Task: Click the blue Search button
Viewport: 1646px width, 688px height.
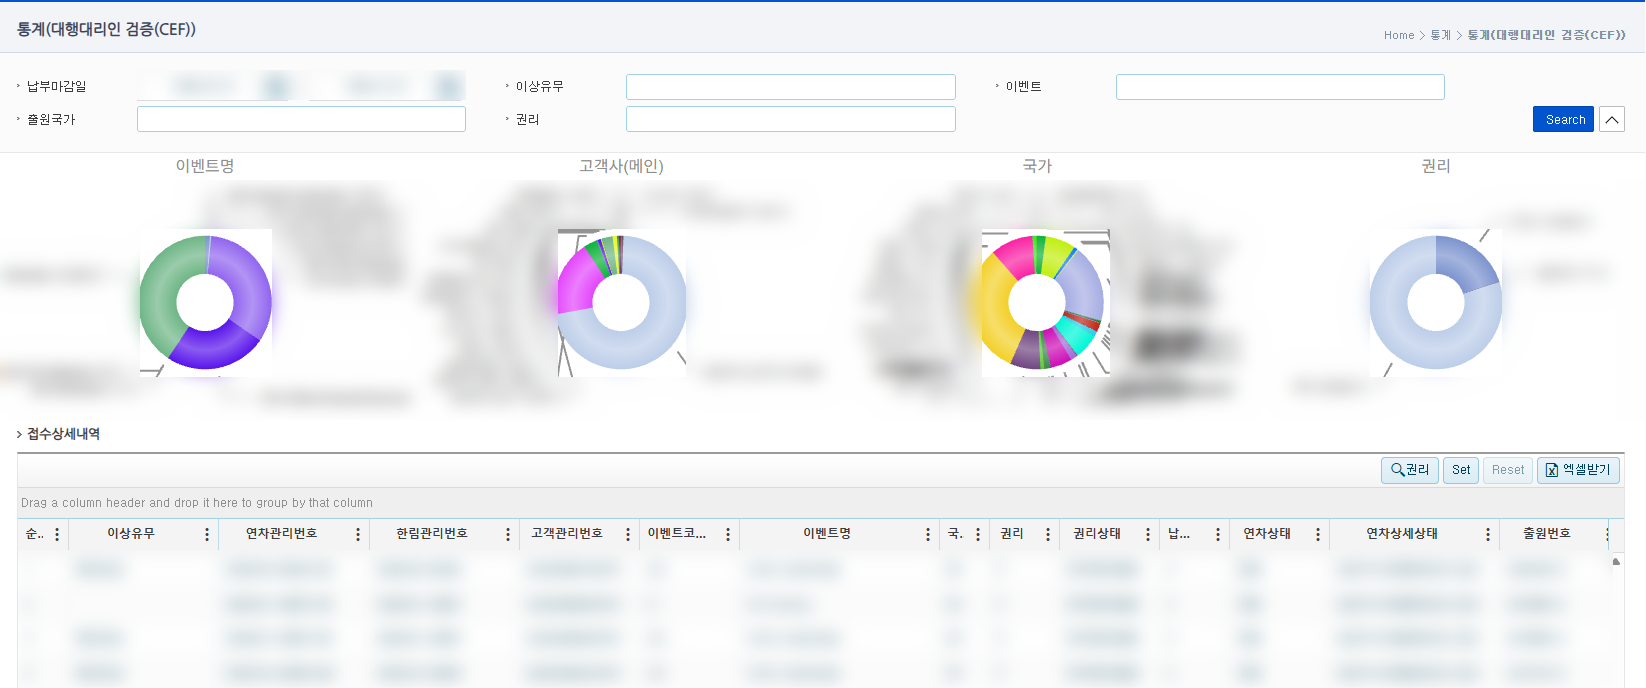Action: click(x=1563, y=119)
